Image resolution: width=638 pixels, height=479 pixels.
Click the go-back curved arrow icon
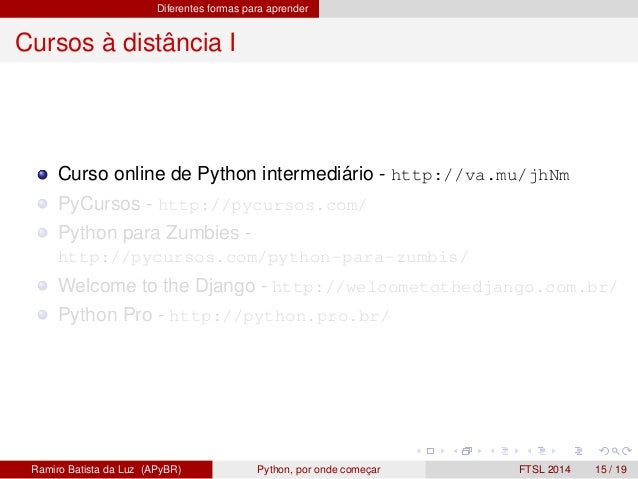pyautogui.click(x=604, y=451)
